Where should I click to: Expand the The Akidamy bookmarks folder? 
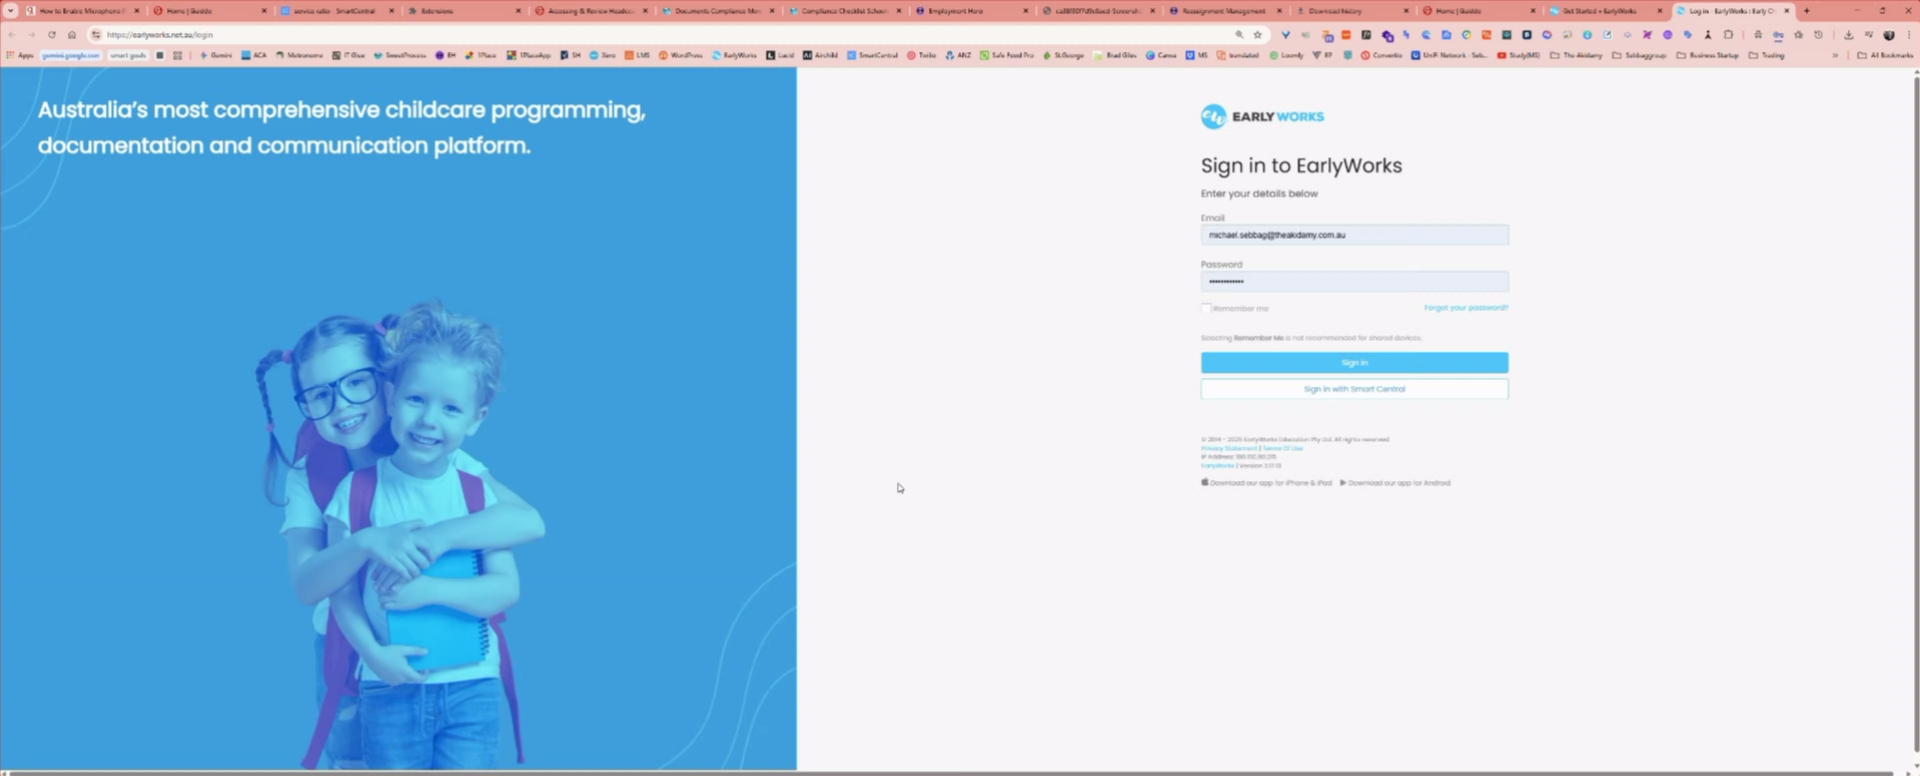pos(1576,55)
